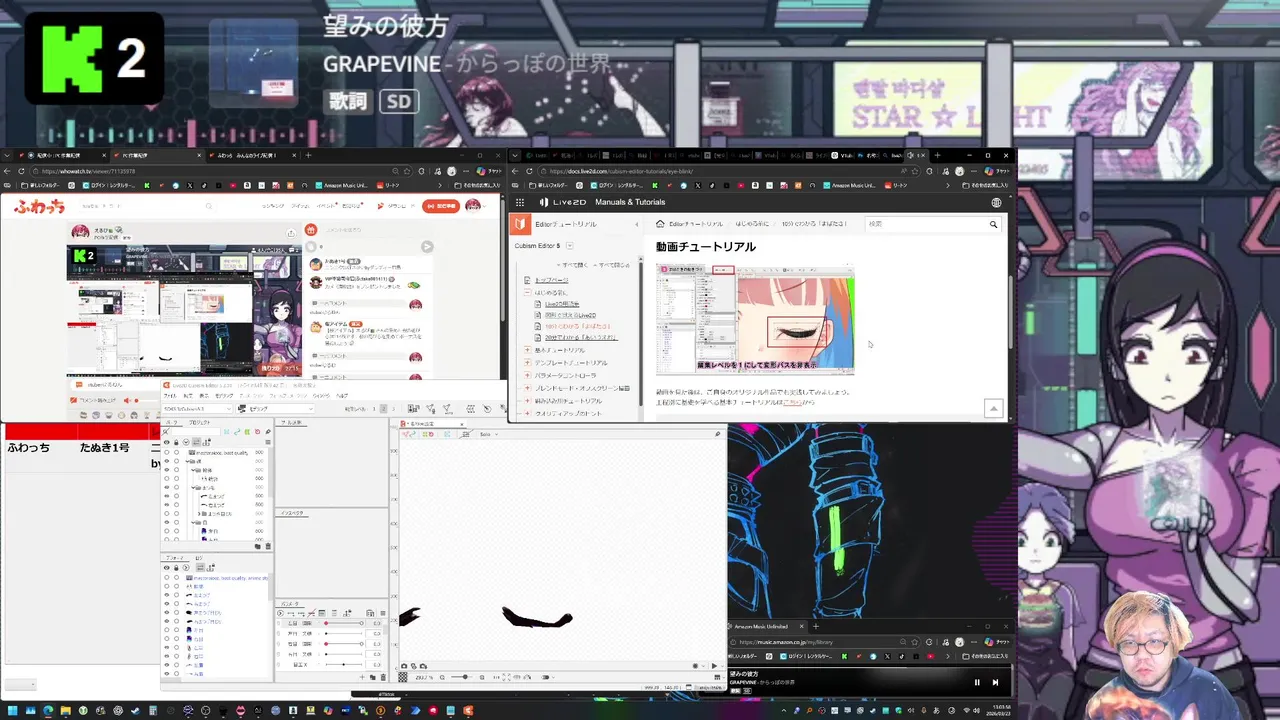Click zoom-out magnifier in Live2D bottom bar
1280x720 pixels.
click(x=442, y=677)
